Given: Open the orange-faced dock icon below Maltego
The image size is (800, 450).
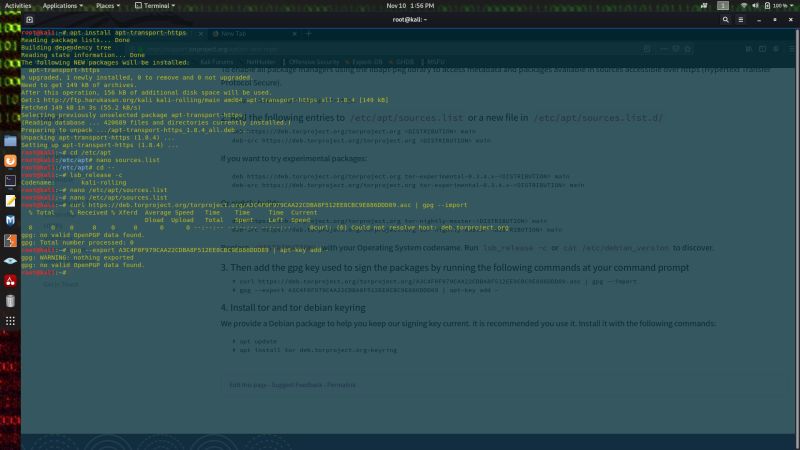Looking at the screenshot, I should click(x=10, y=240).
